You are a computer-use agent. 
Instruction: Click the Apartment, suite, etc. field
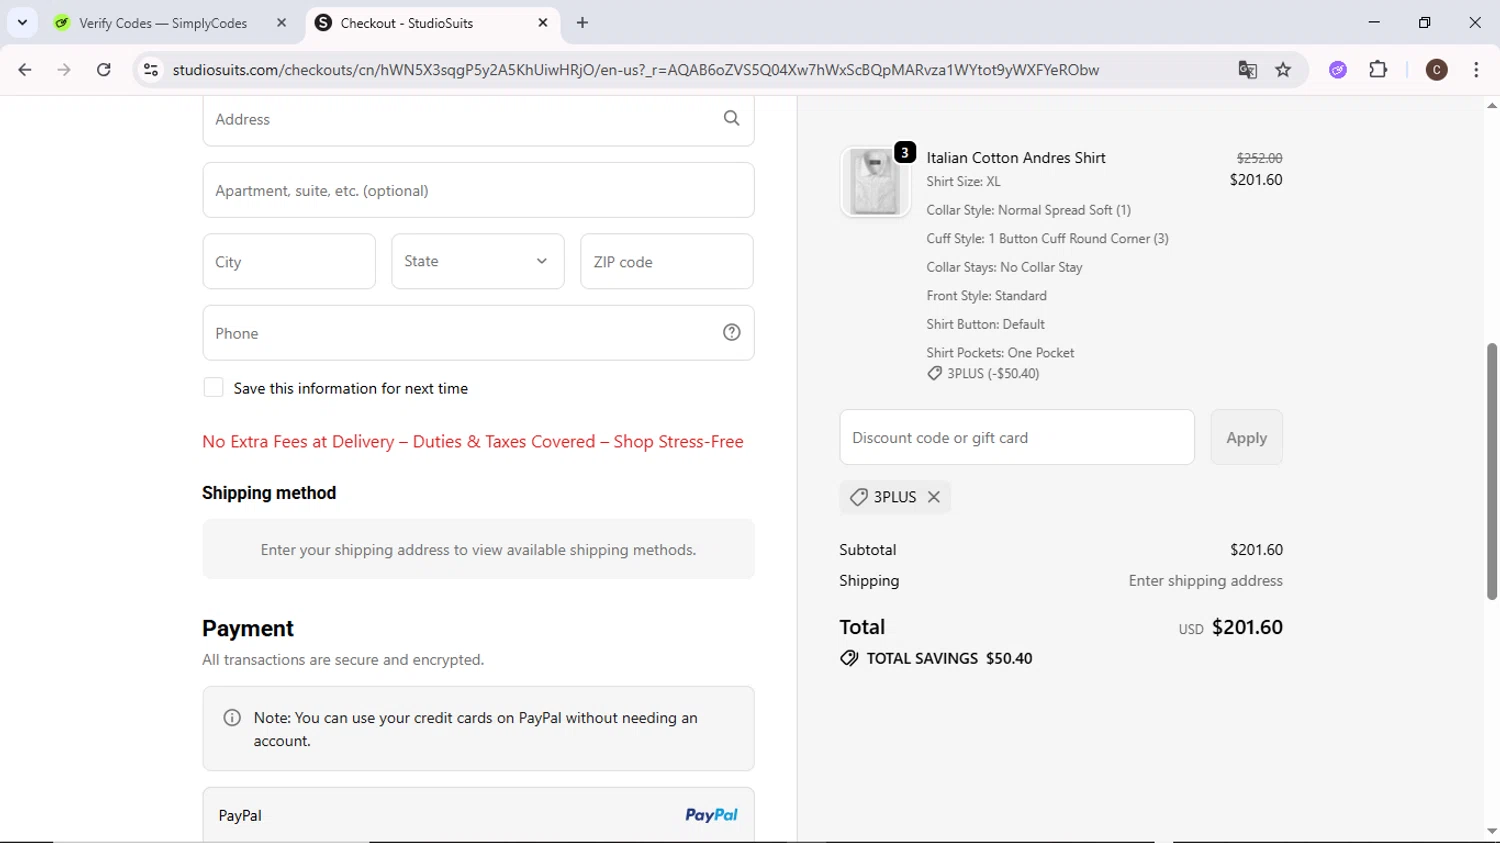click(x=478, y=190)
